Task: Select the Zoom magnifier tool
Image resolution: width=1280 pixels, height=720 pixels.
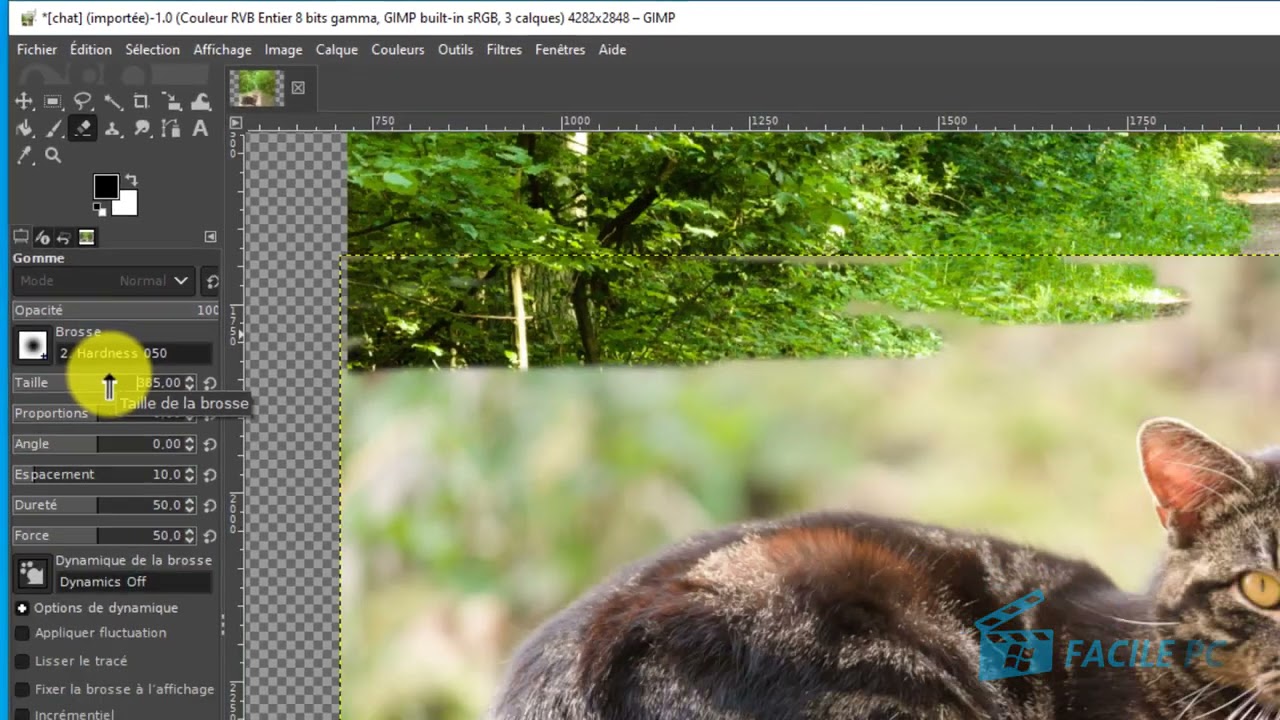Action: point(53,155)
